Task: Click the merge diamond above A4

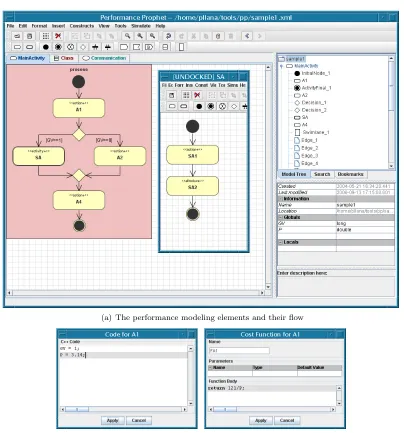Action: [x=79, y=175]
